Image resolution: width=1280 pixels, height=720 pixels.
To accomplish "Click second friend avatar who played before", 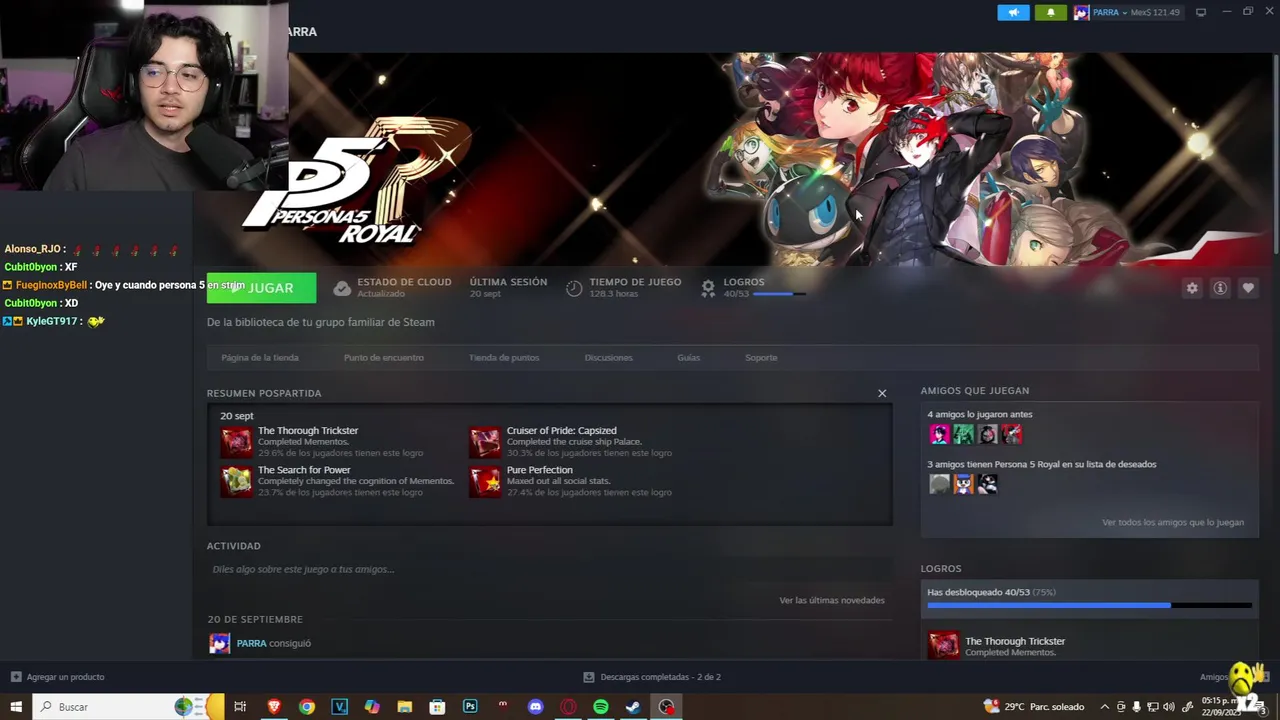I will tap(963, 434).
